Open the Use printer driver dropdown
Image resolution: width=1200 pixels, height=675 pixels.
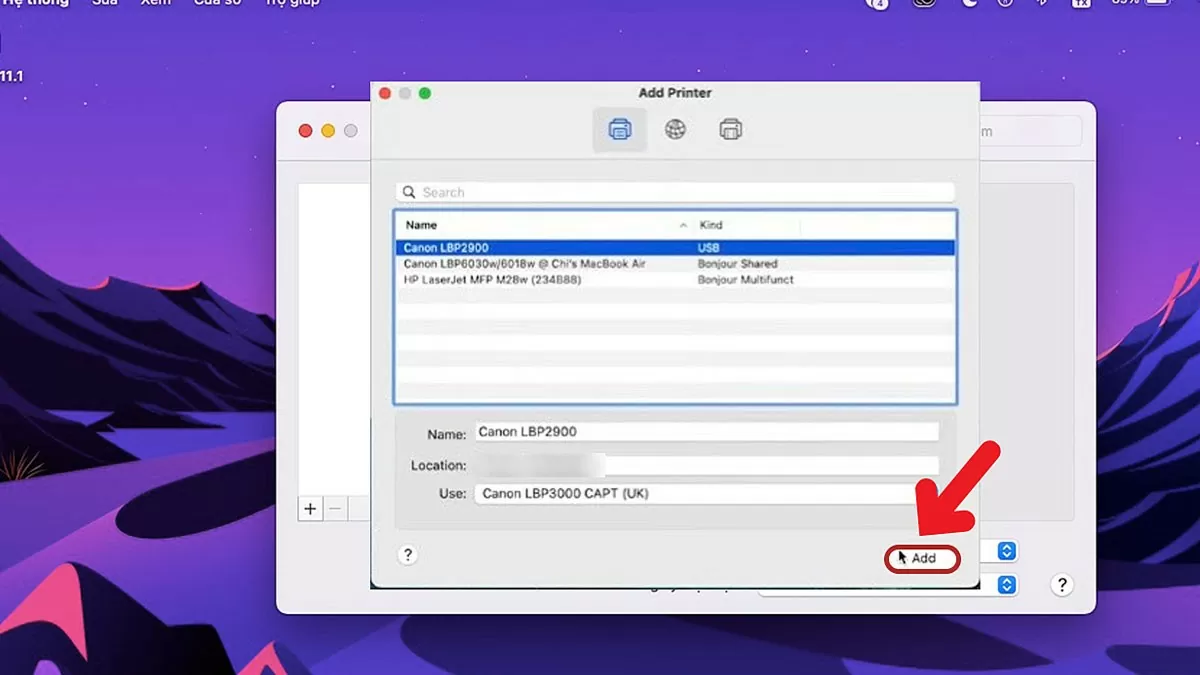click(x=710, y=493)
